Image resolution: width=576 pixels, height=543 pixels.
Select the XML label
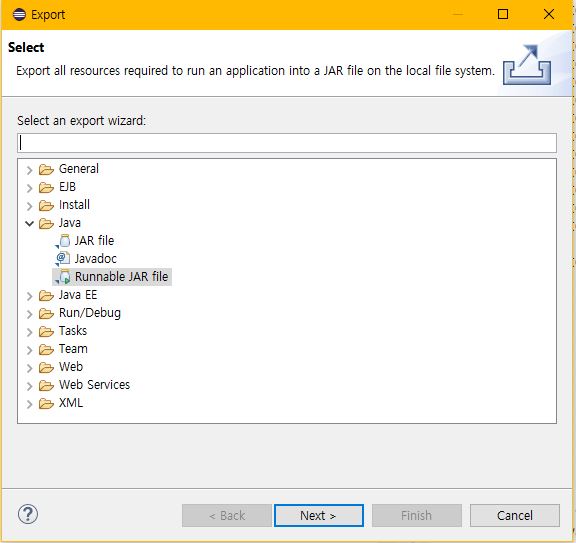pos(71,403)
